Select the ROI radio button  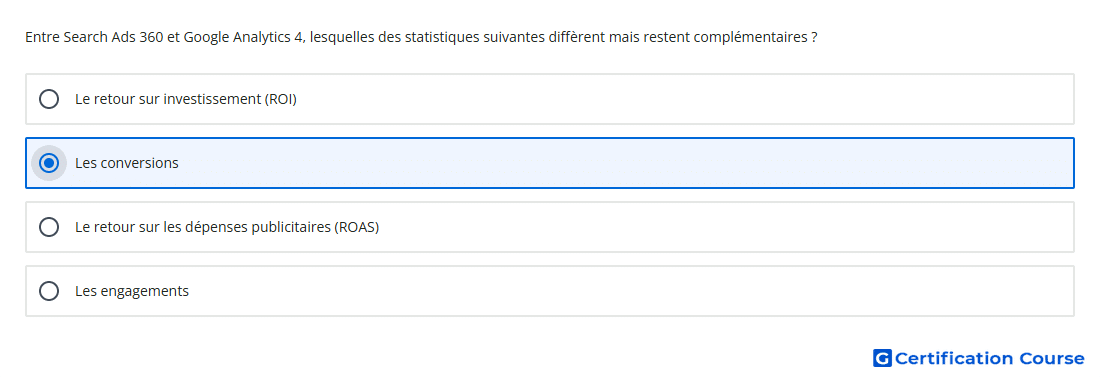click(49, 99)
